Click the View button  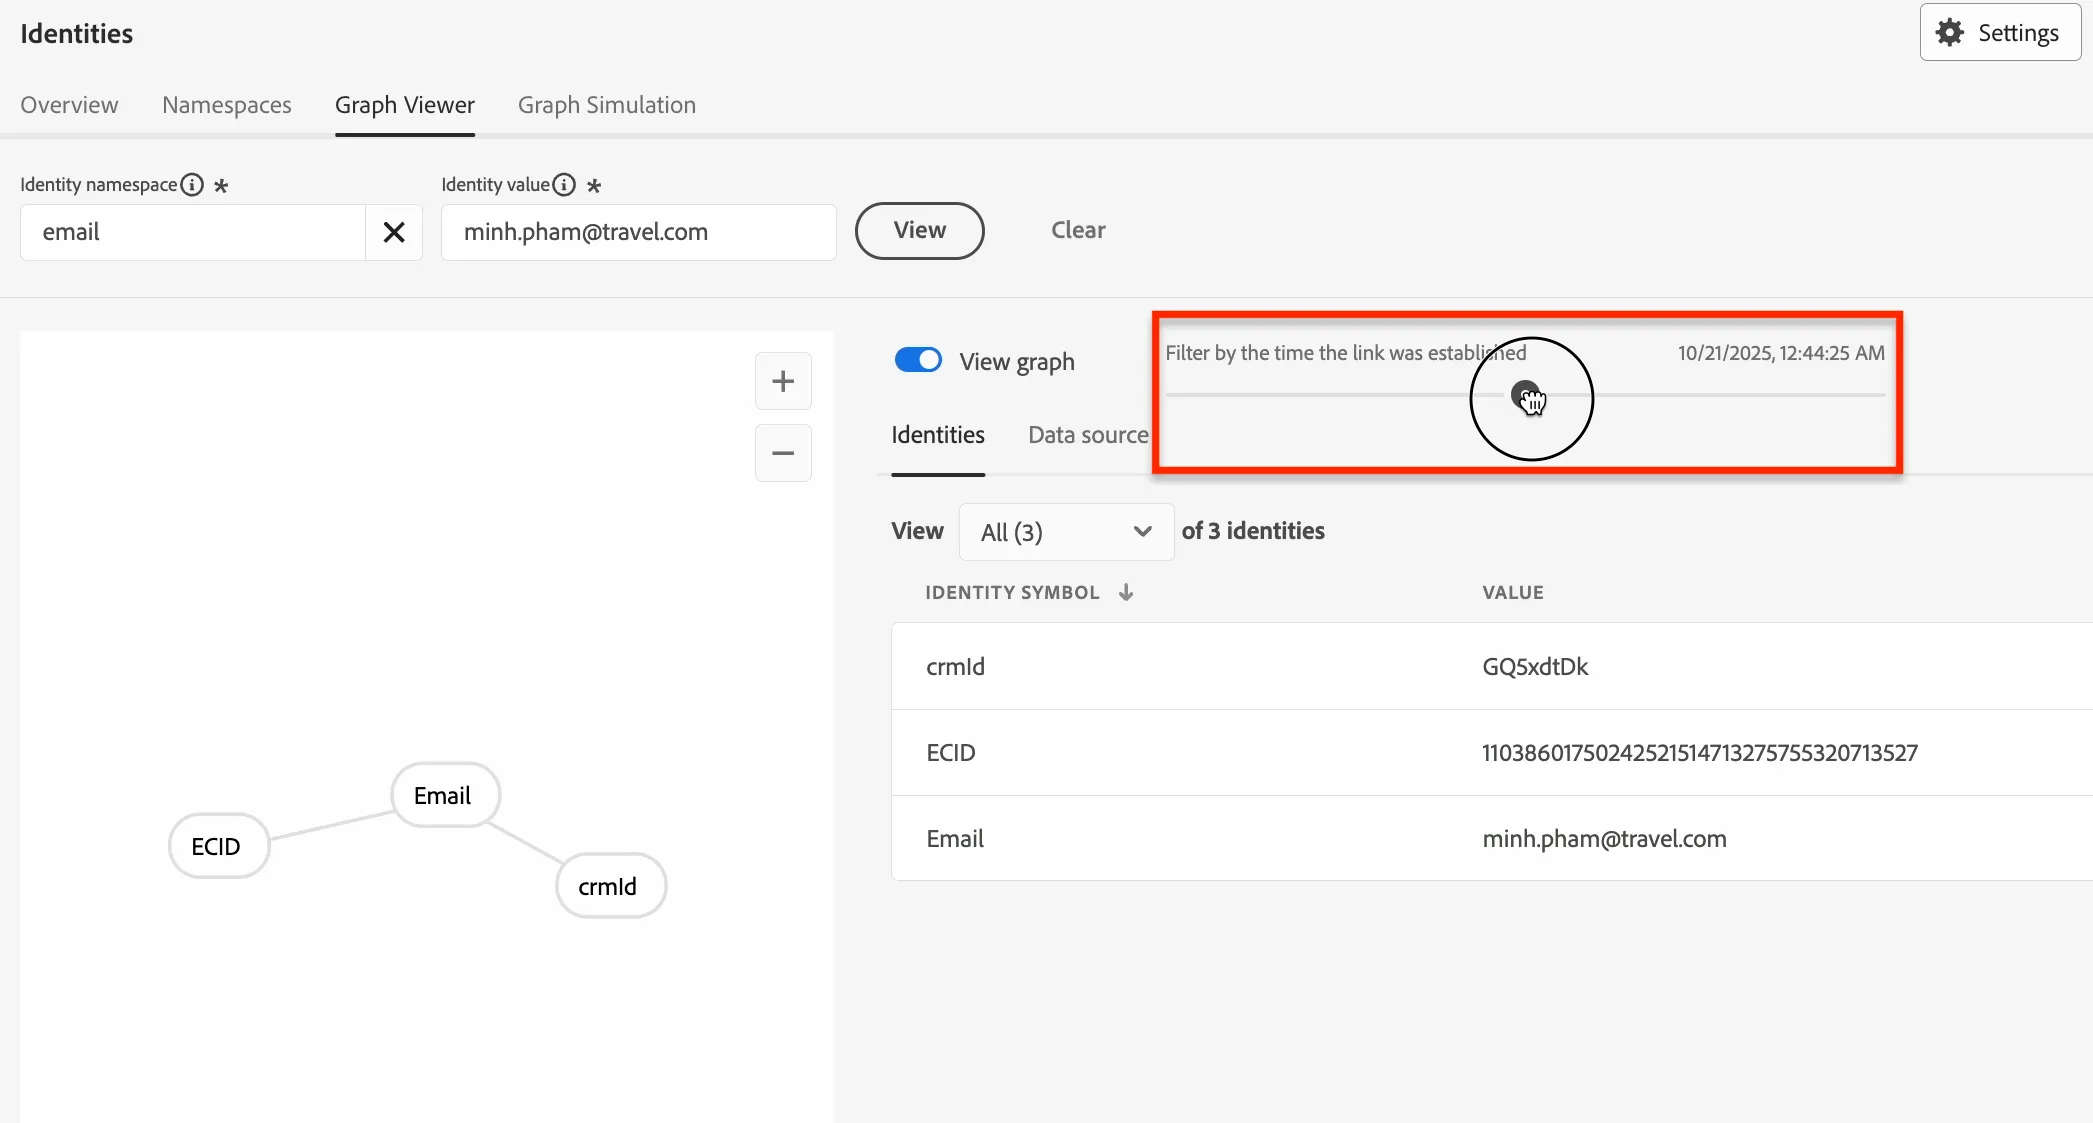tap(920, 231)
